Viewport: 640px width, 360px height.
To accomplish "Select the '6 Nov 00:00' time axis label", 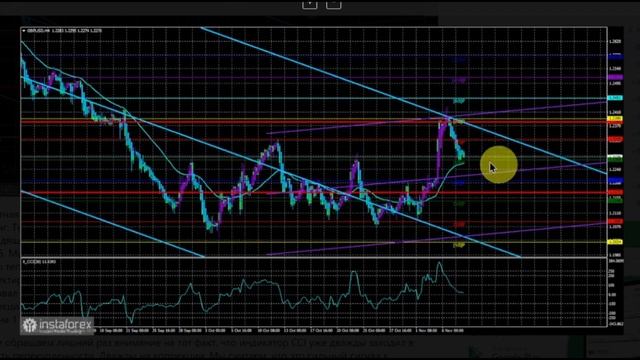I will pos(453,330).
